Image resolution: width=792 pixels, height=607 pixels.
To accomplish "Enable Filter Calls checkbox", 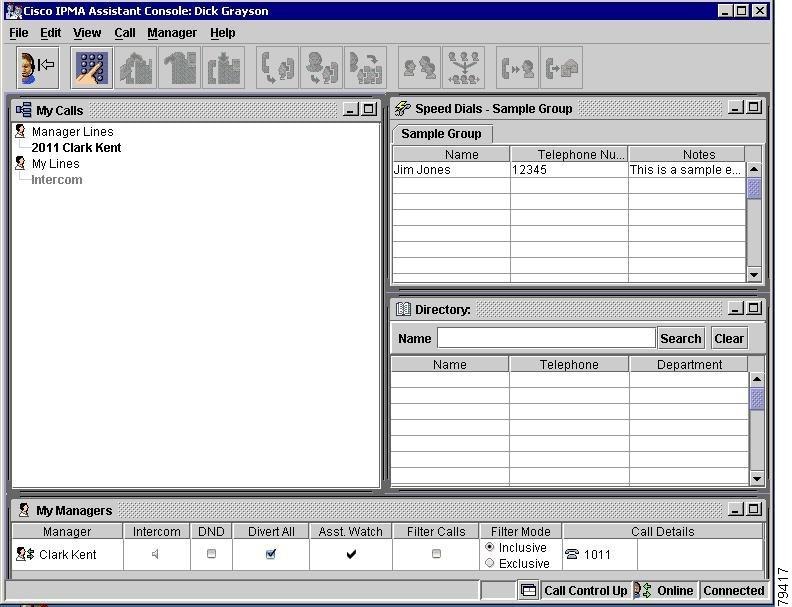I will [x=436, y=553].
